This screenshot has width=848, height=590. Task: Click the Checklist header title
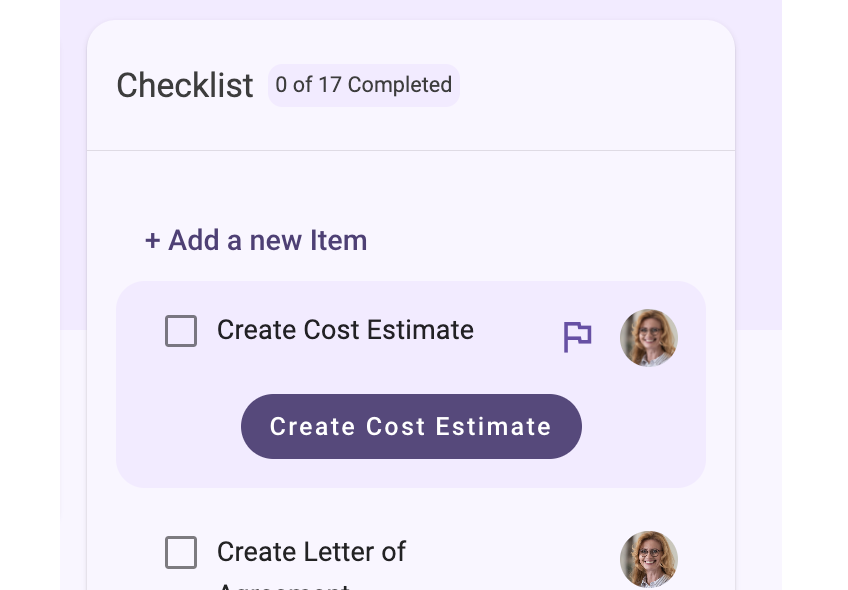185,85
